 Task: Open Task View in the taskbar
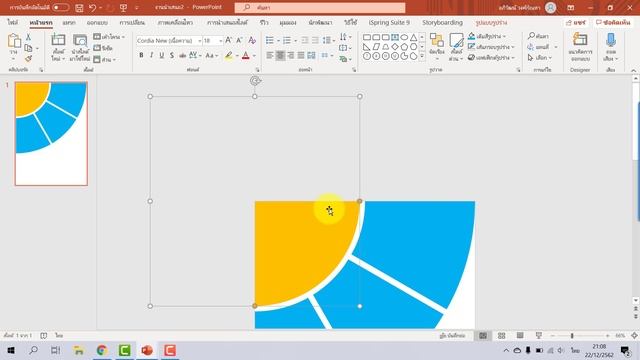click(x=56, y=350)
